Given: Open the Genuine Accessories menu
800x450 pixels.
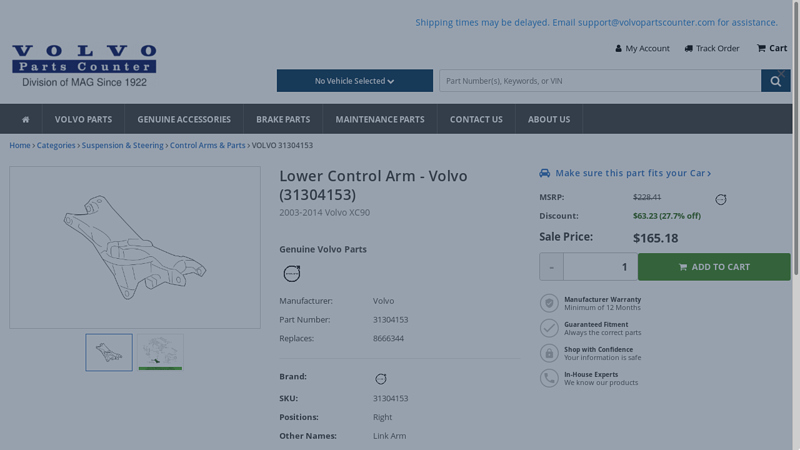Looking at the screenshot, I should [x=184, y=119].
